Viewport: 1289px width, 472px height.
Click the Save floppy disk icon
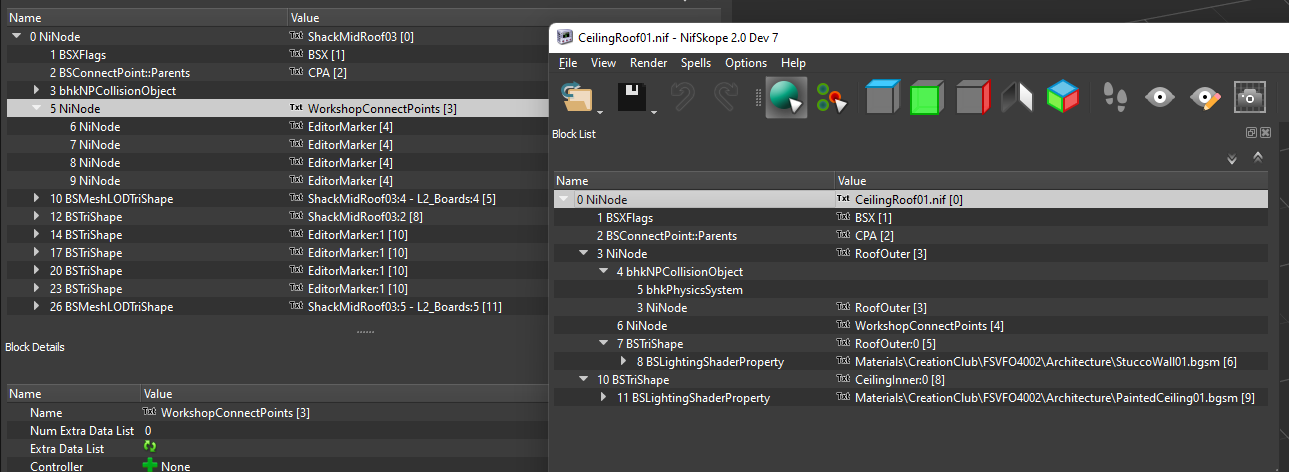(632, 98)
